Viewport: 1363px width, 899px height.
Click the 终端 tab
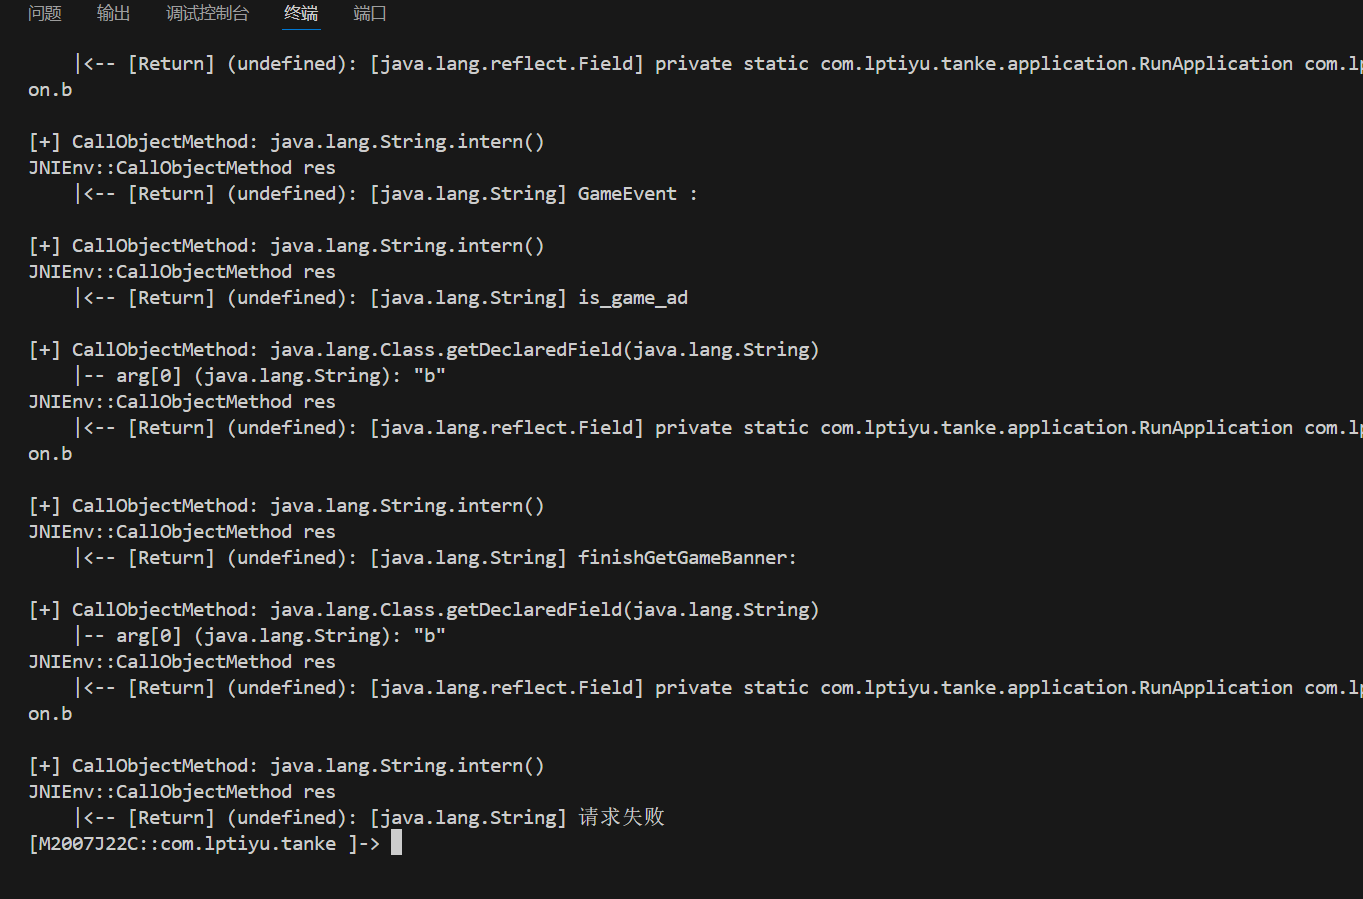click(x=301, y=14)
